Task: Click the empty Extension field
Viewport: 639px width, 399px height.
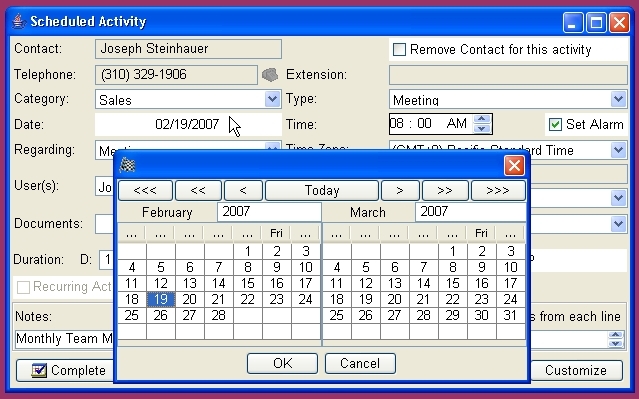Action: (x=508, y=75)
